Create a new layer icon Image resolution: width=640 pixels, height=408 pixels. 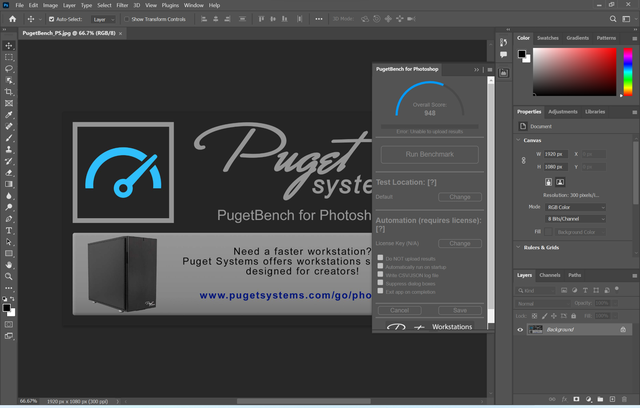pos(612,399)
